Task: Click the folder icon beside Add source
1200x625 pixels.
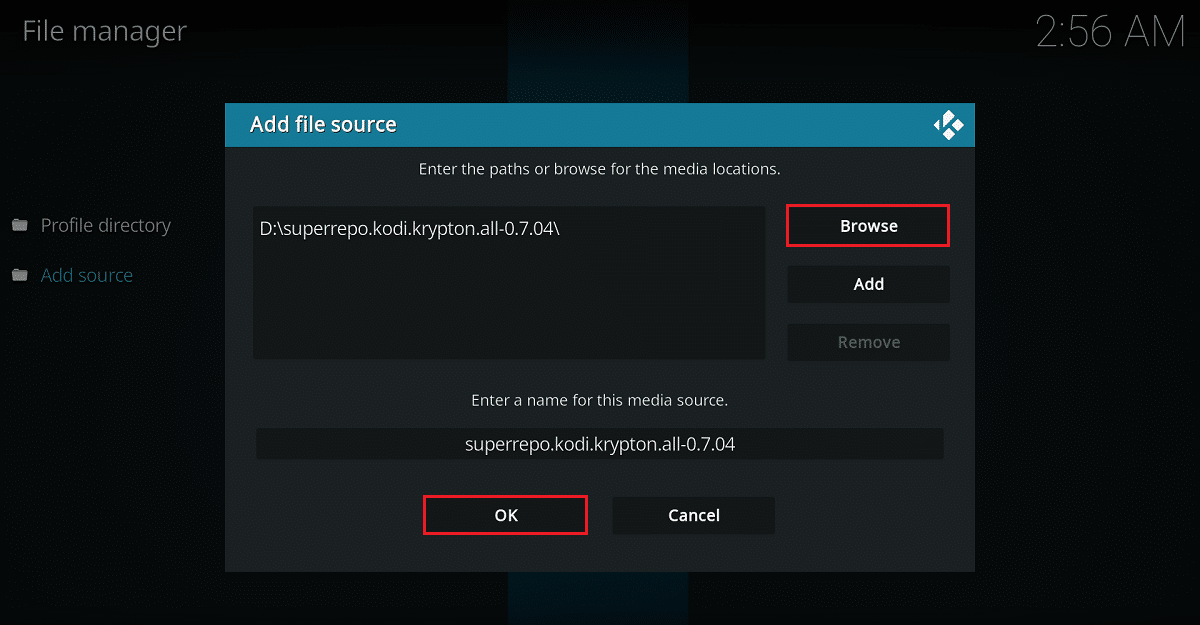Action: (x=20, y=275)
